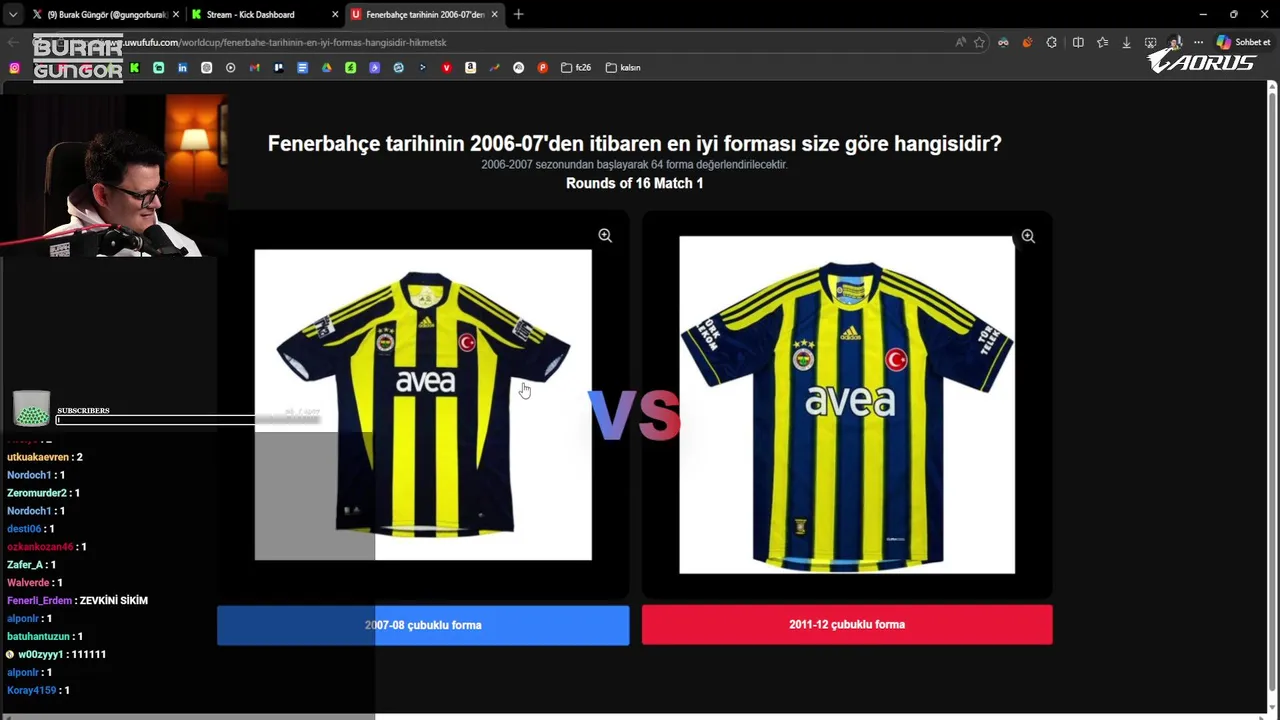Viewport: 1280px width, 720px height.
Task: Click username batuhantuzun in chat
Action: 38,636
